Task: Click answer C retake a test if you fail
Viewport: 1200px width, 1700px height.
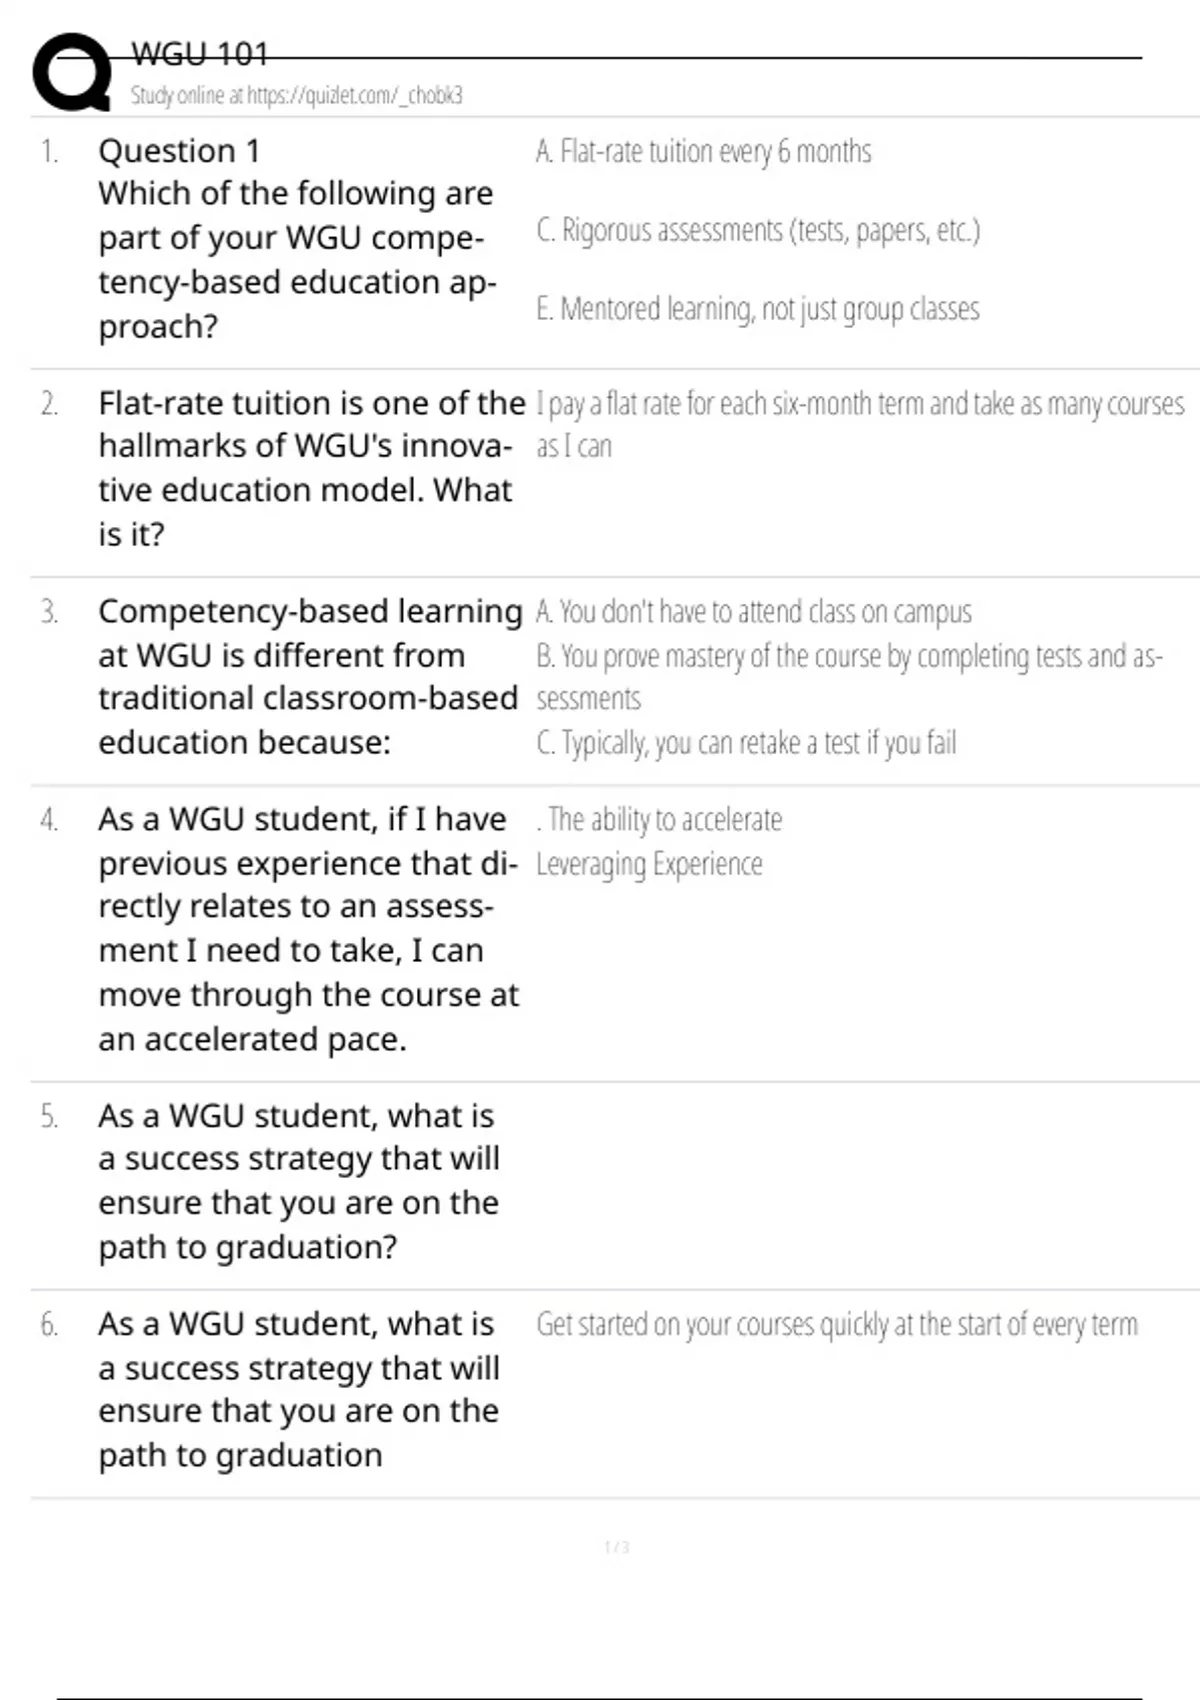Action: [x=746, y=743]
